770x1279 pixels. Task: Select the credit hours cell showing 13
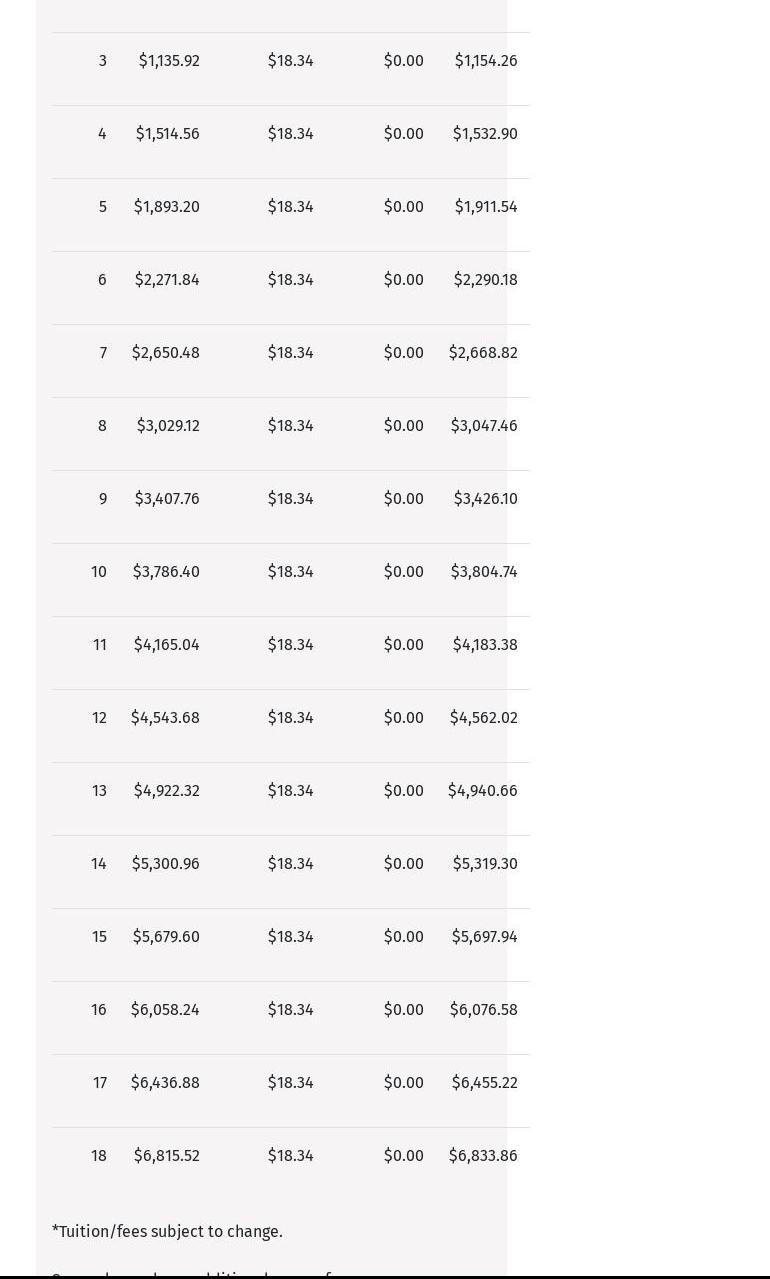pyautogui.click(x=99, y=791)
